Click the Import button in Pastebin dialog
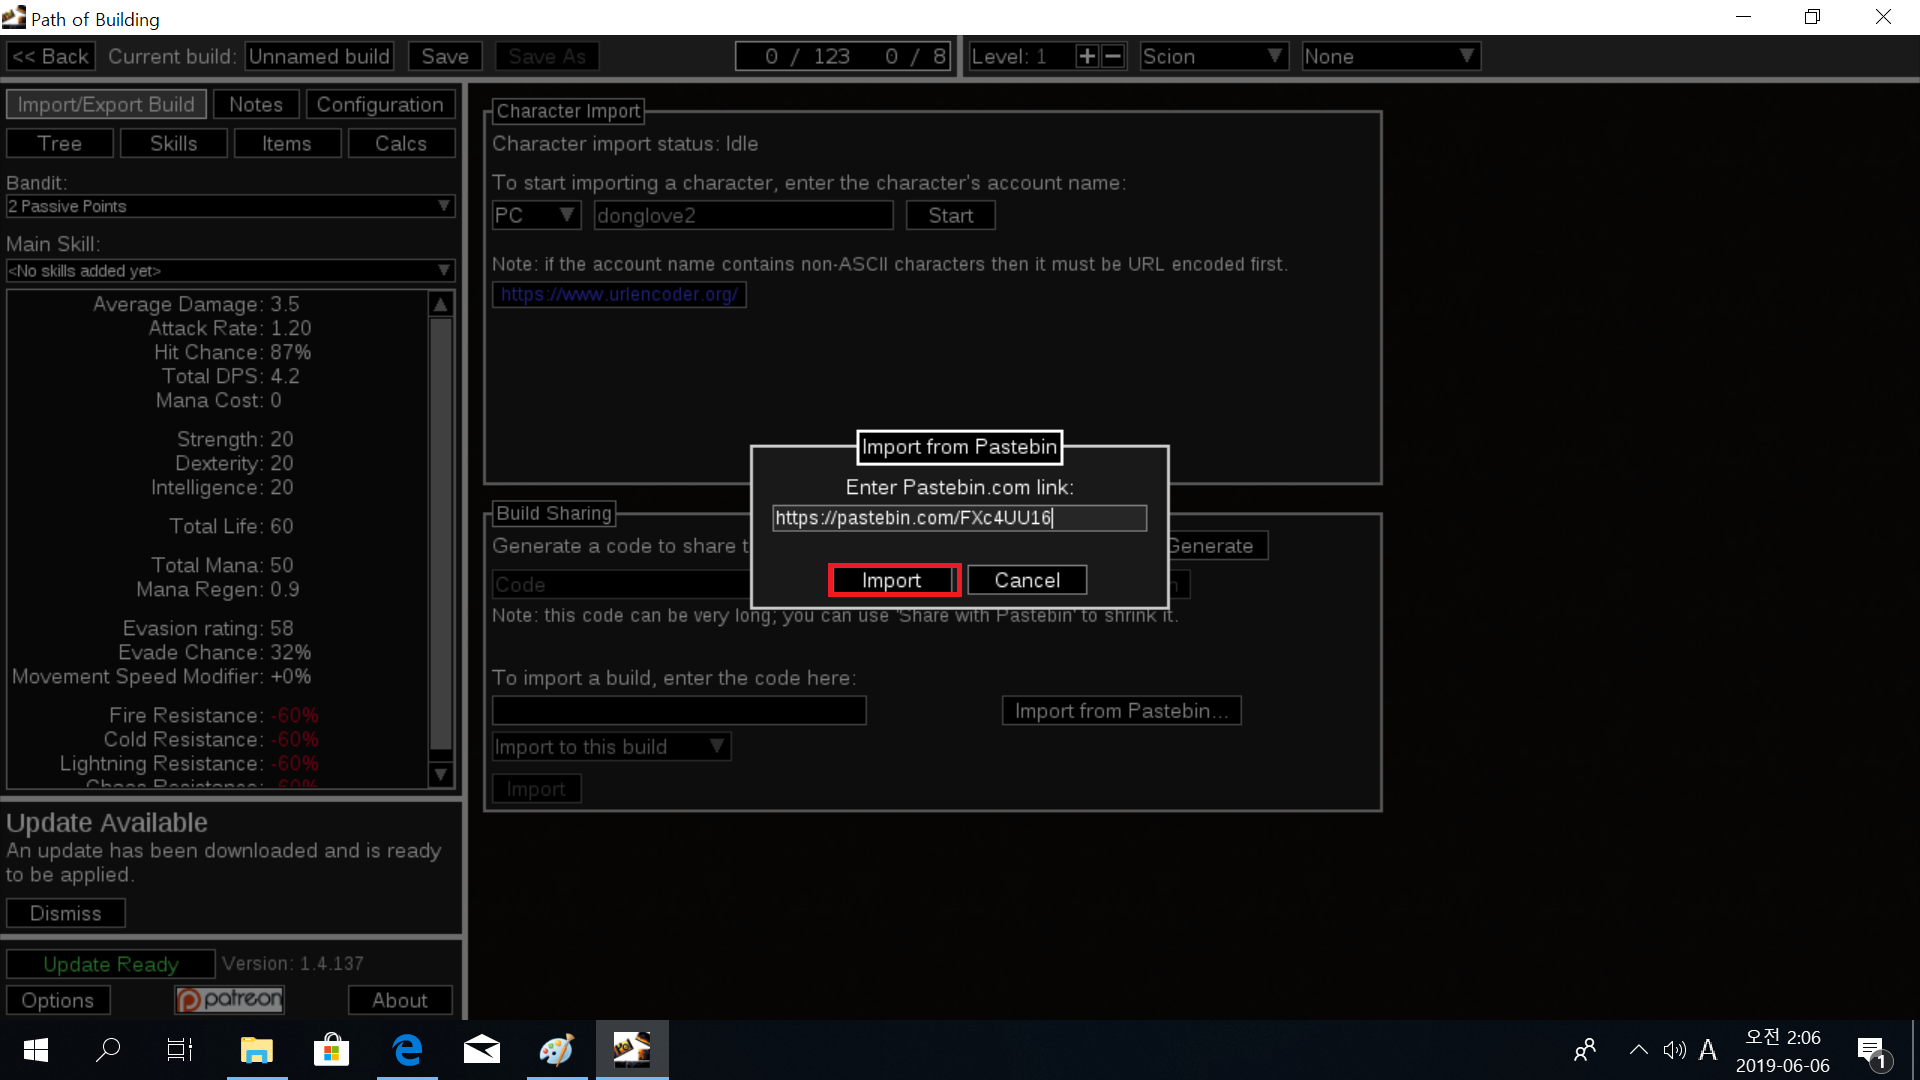 point(894,580)
